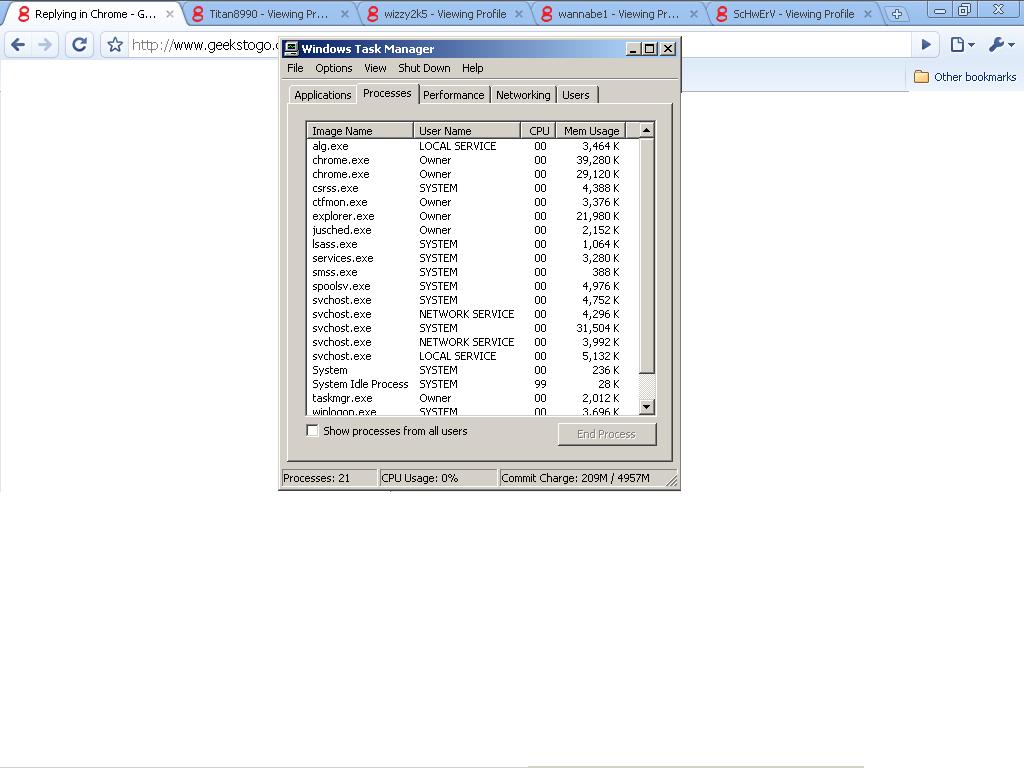Switch to the Applications tab
The height and width of the screenshot is (768, 1024).
click(323, 95)
